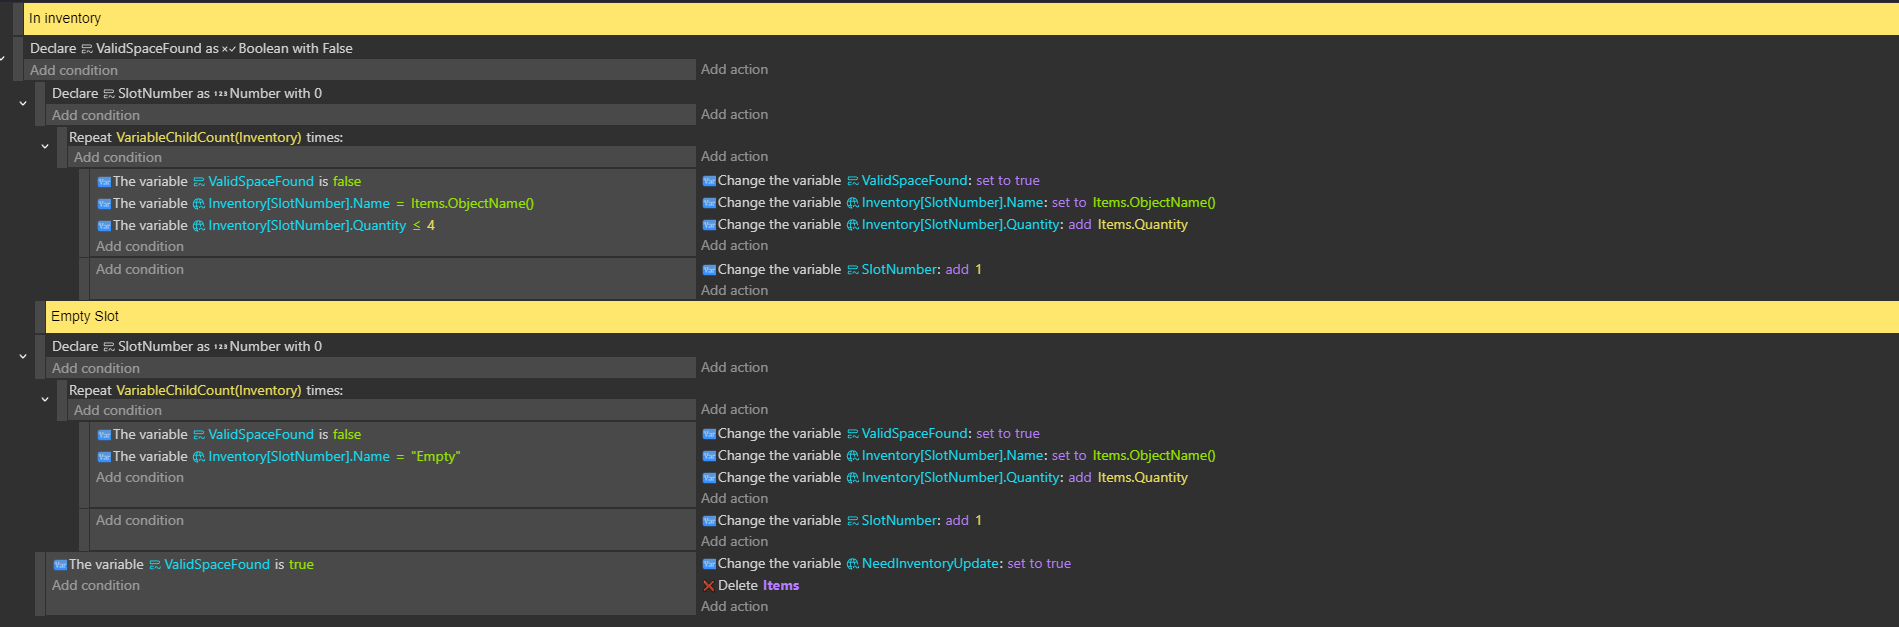Click the Boolean type icon in ValidSpaceFound declaration
1899x627 pixels.
click(x=229, y=49)
